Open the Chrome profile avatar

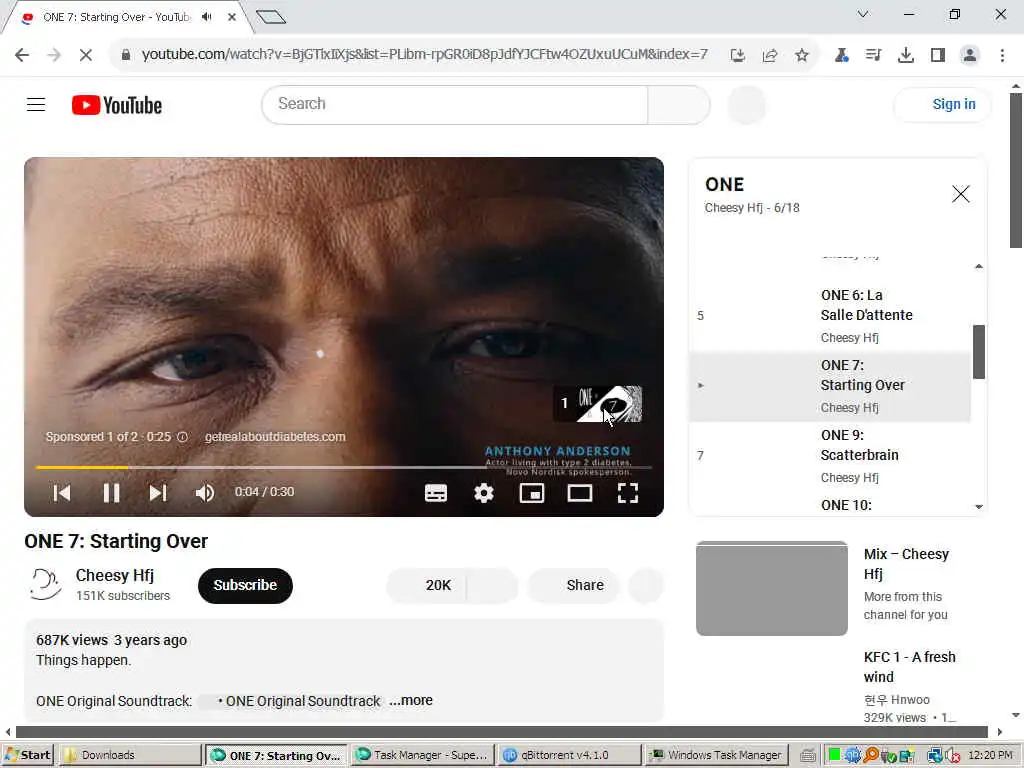click(x=970, y=55)
